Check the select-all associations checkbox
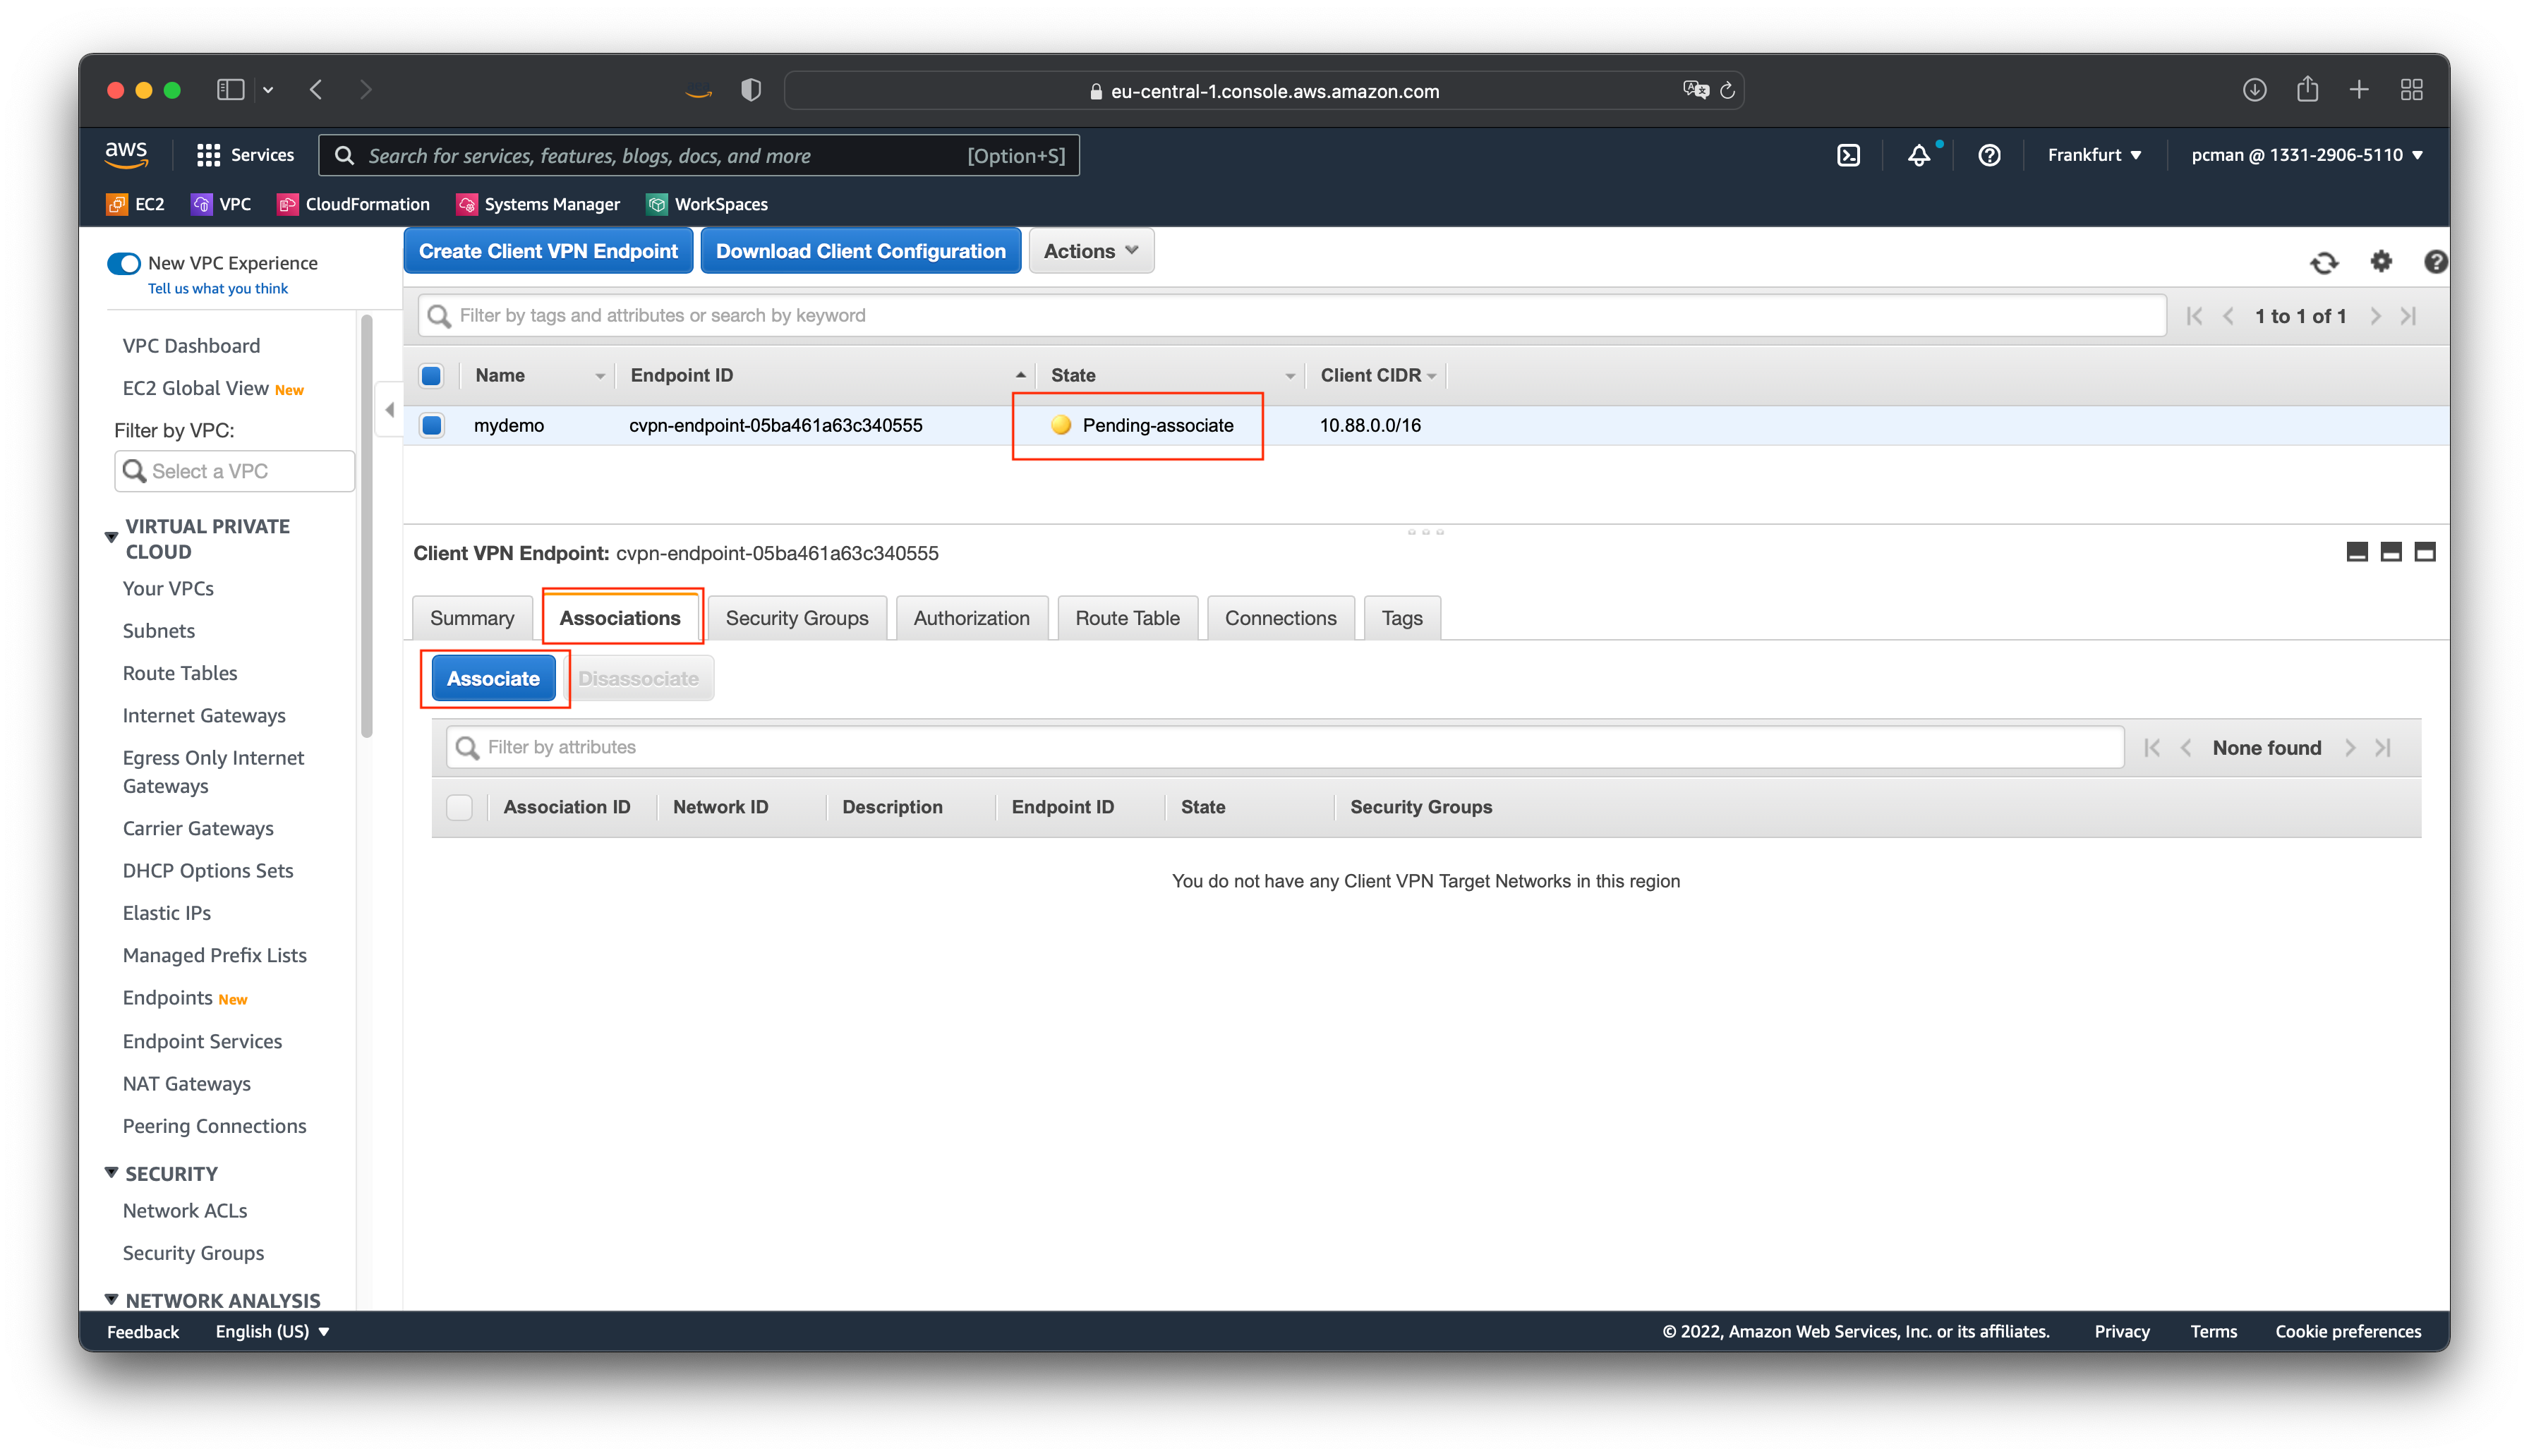The width and height of the screenshot is (2529, 1456). [x=459, y=807]
